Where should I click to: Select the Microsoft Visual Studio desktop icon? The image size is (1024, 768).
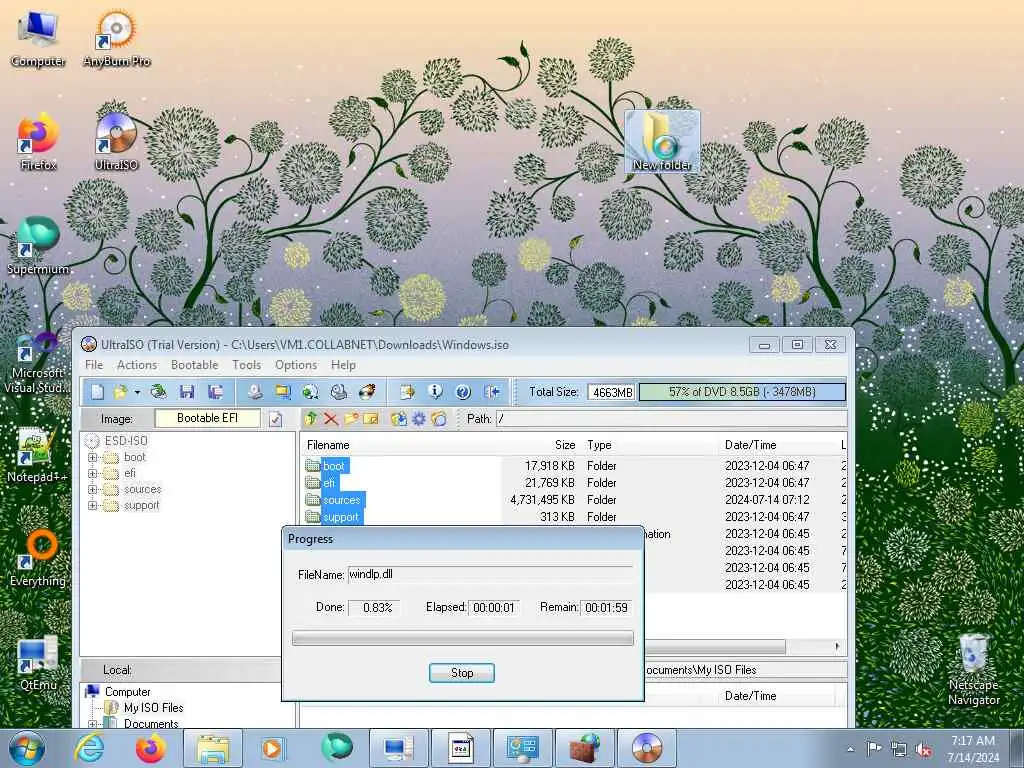37,362
